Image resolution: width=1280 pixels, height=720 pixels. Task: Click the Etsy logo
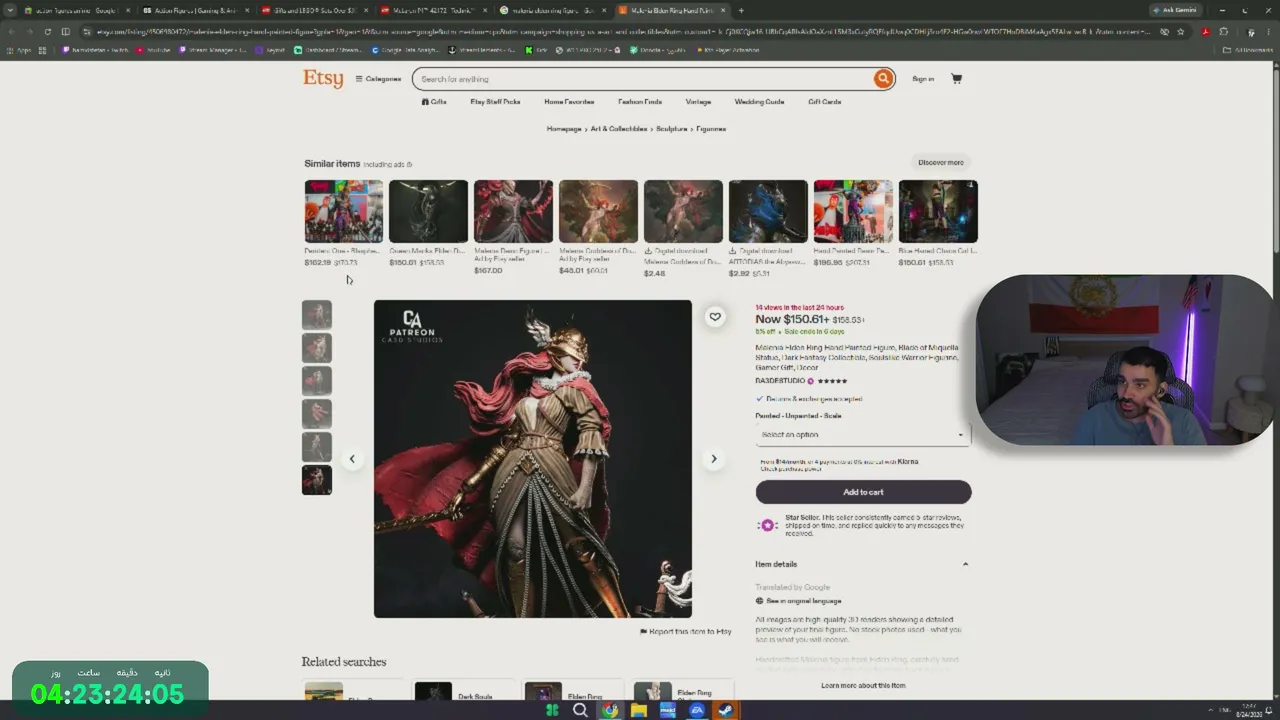pyautogui.click(x=323, y=79)
